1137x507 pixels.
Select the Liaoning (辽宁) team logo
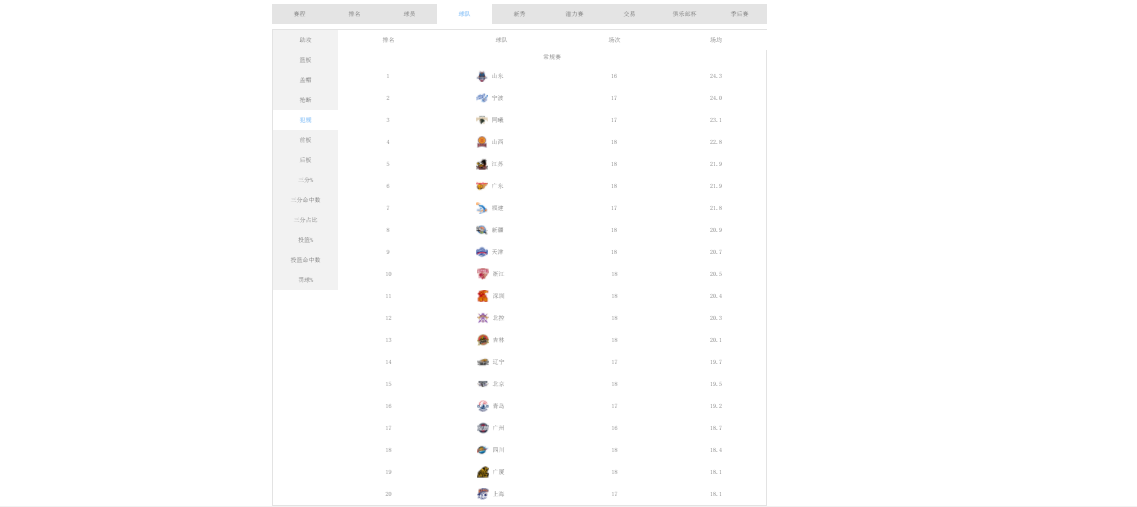[x=483, y=362]
